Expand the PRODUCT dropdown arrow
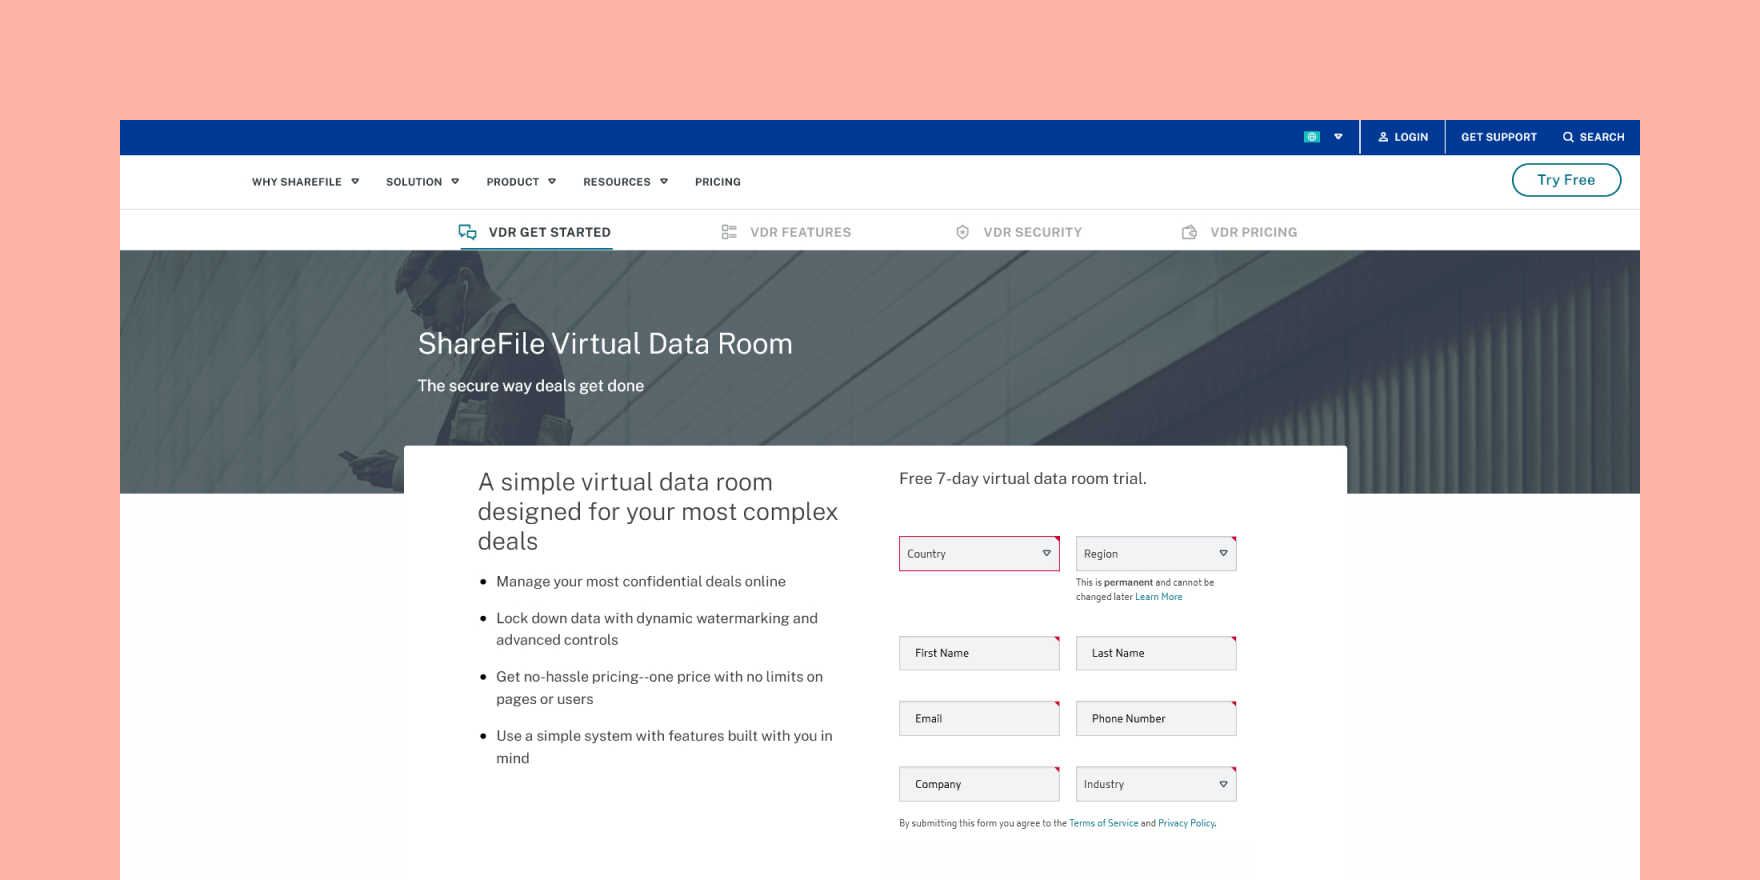Screen dimensions: 1760x880 (x=552, y=181)
